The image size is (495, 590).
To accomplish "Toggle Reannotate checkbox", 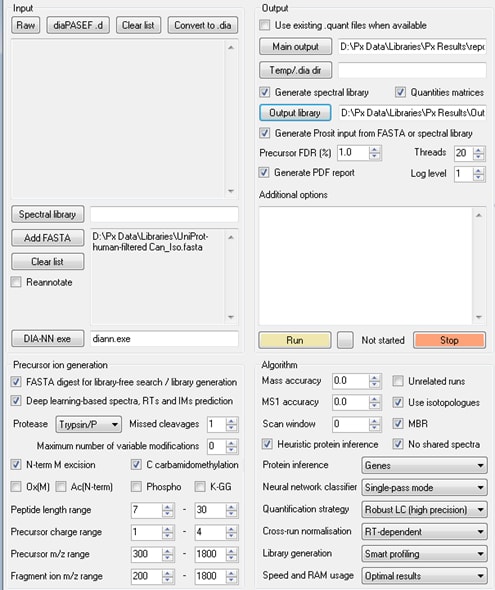I will (x=16, y=282).
